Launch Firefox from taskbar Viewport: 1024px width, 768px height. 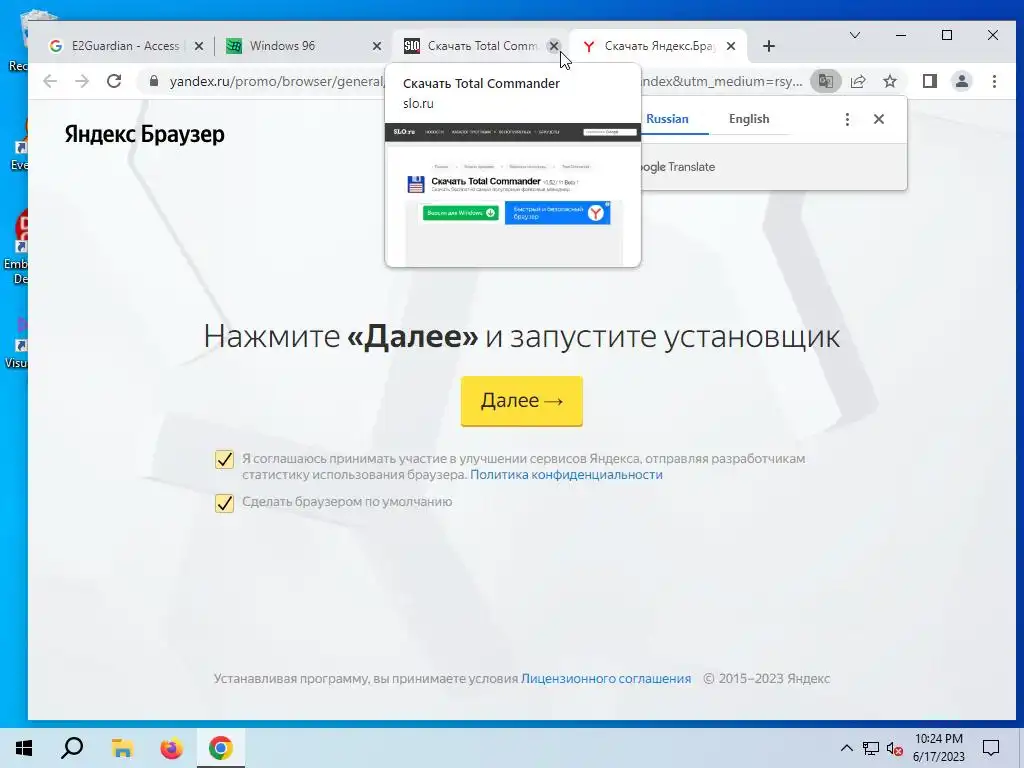point(171,748)
